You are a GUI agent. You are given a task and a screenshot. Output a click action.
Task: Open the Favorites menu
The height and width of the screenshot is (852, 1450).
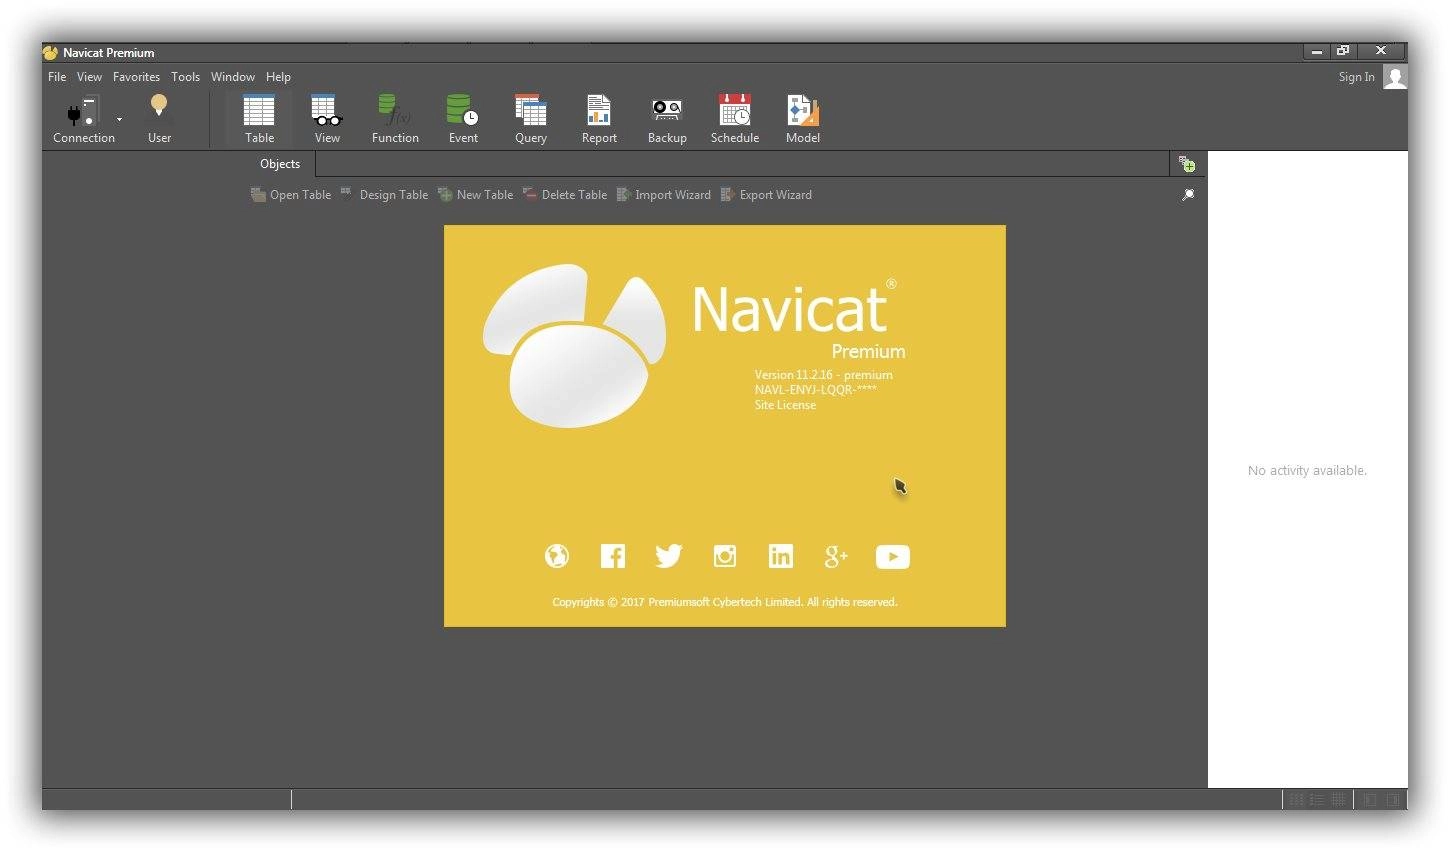pyautogui.click(x=136, y=77)
